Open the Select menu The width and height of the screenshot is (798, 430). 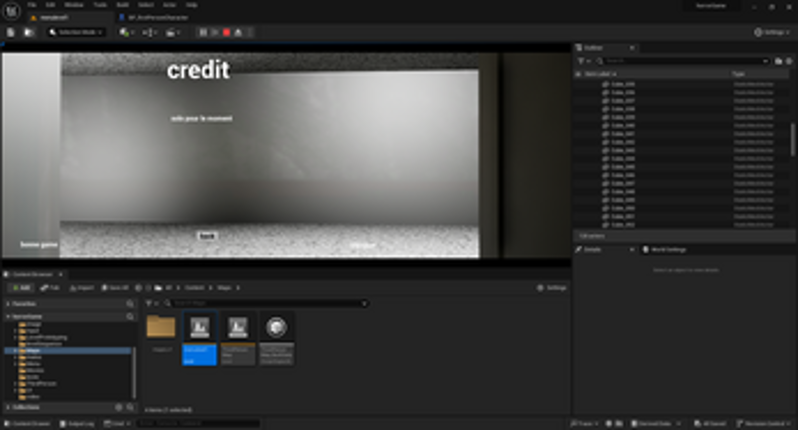click(146, 5)
